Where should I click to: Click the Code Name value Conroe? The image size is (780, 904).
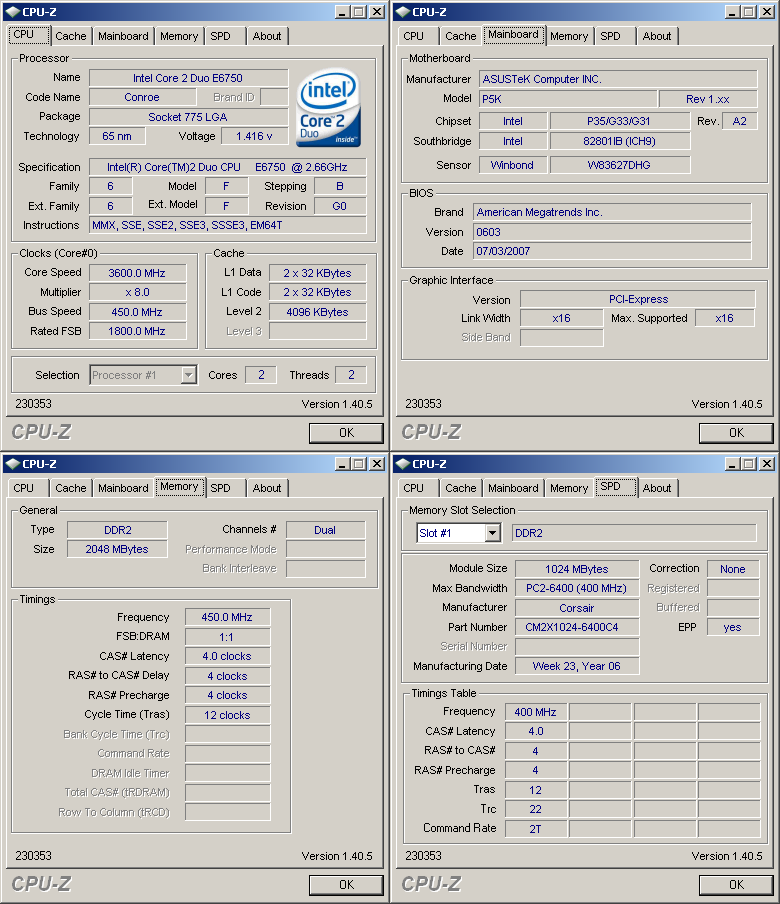pyautogui.click(x=142, y=97)
